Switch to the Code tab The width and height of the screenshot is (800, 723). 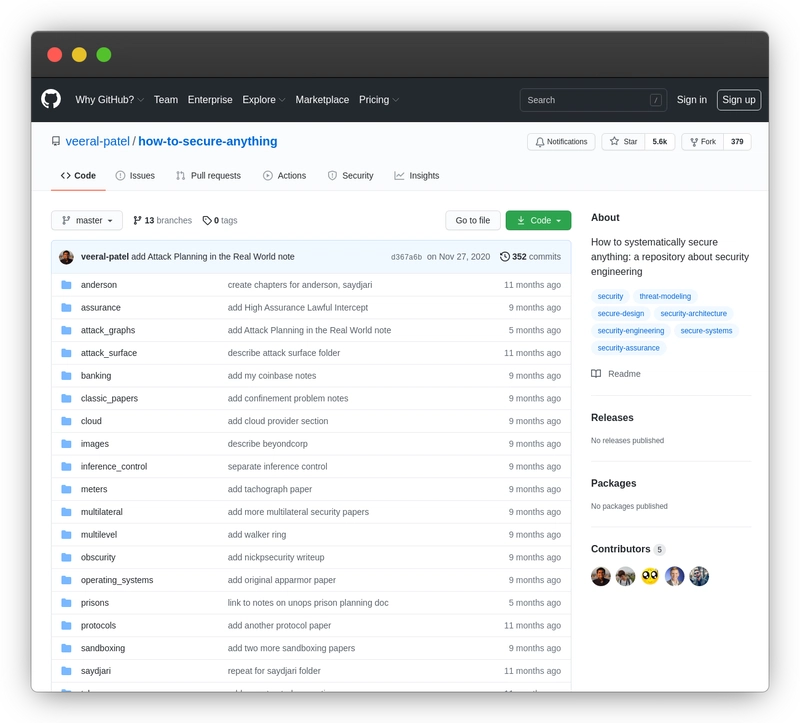pyautogui.click(x=78, y=176)
